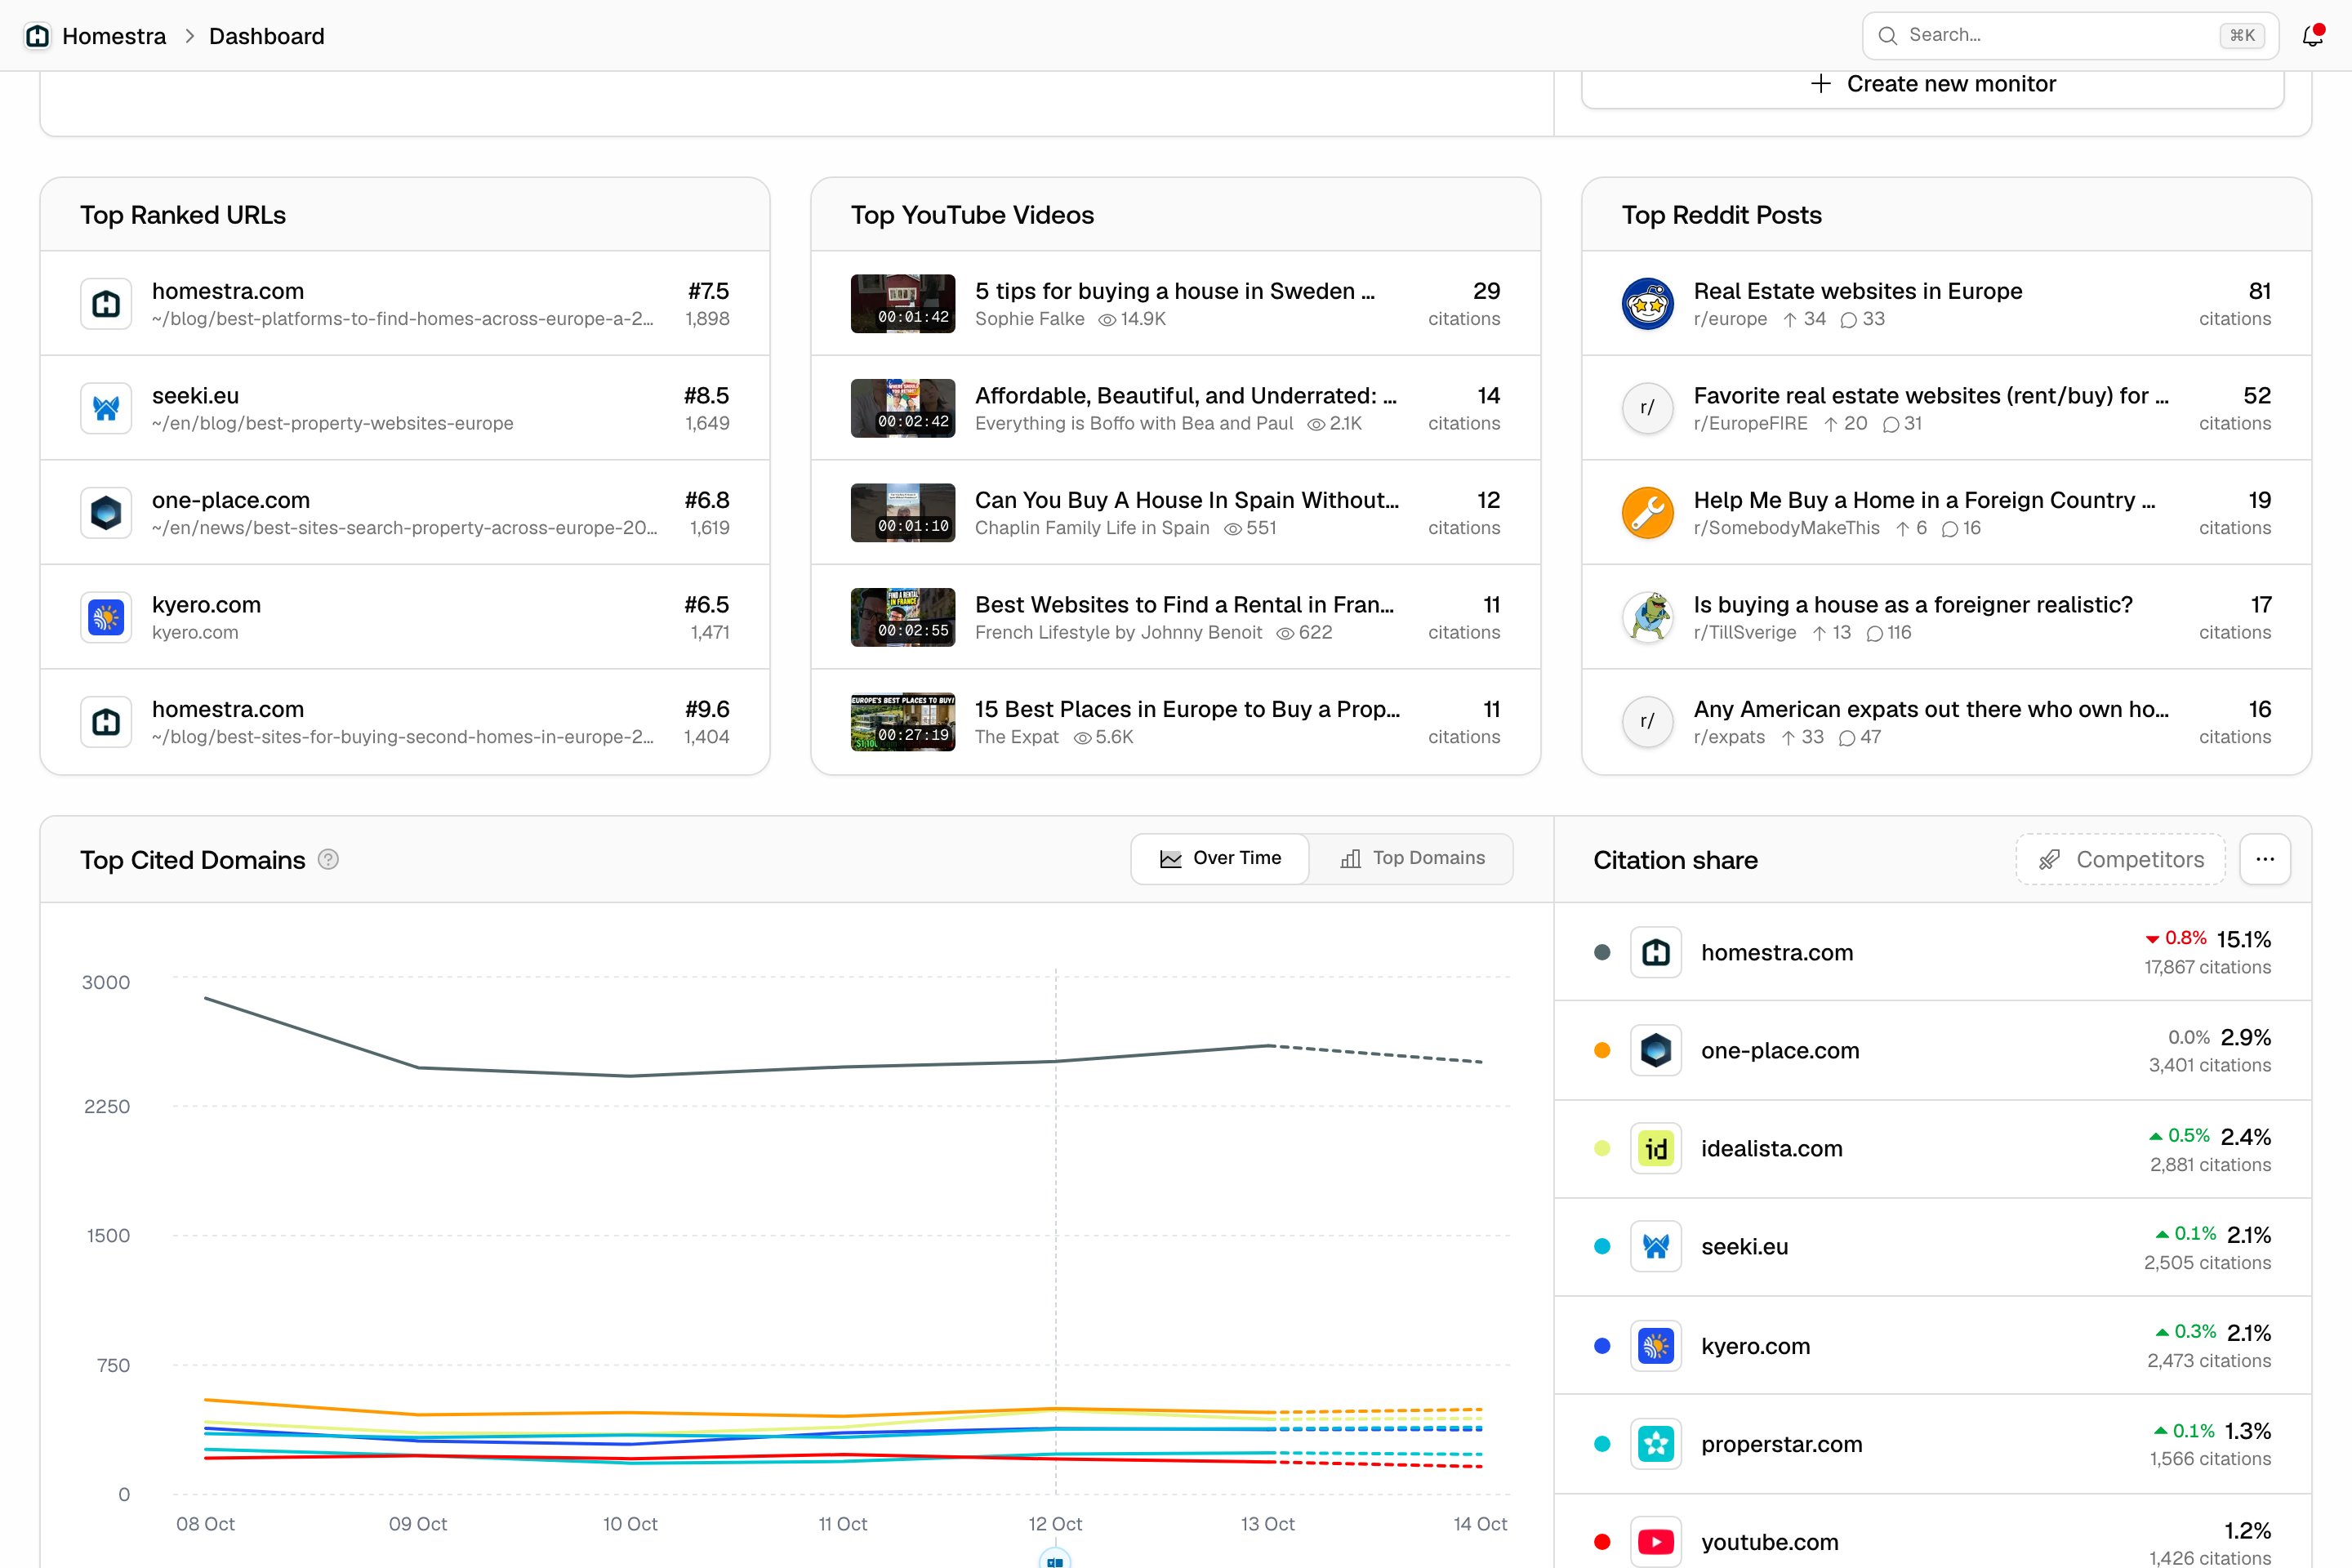
Task: Click the one-place.com hexagon icon in Top Ranked URLs
Action: [x=106, y=513]
